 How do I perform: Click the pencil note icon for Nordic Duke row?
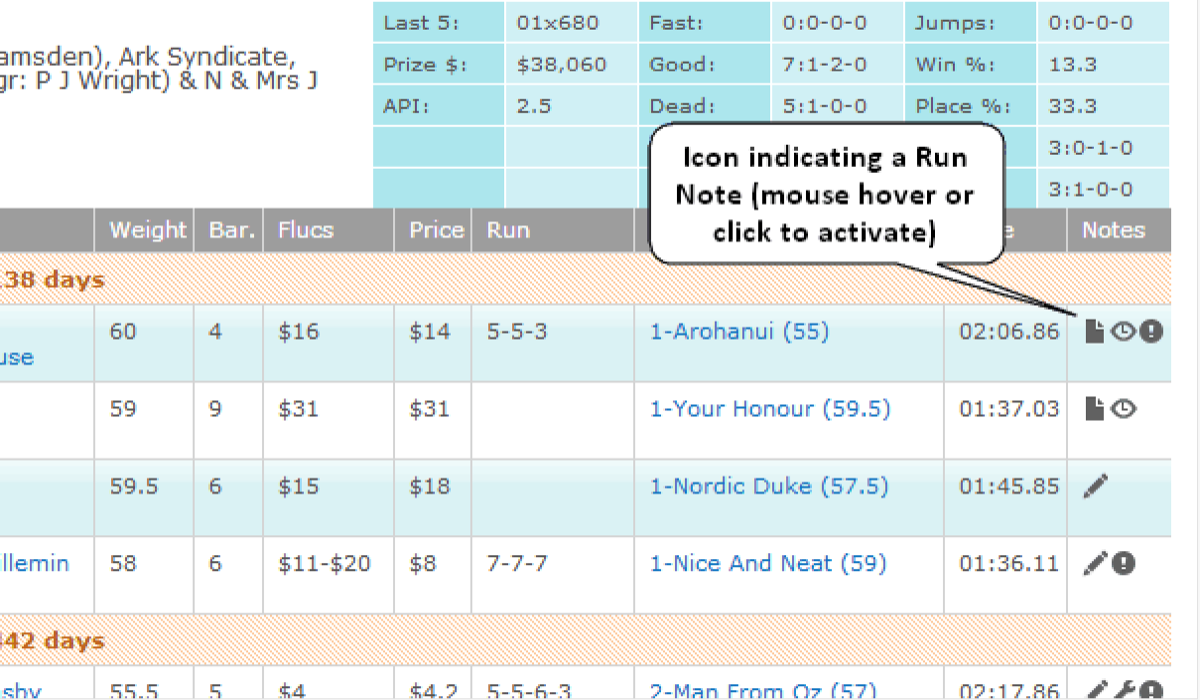coord(1097,486)
